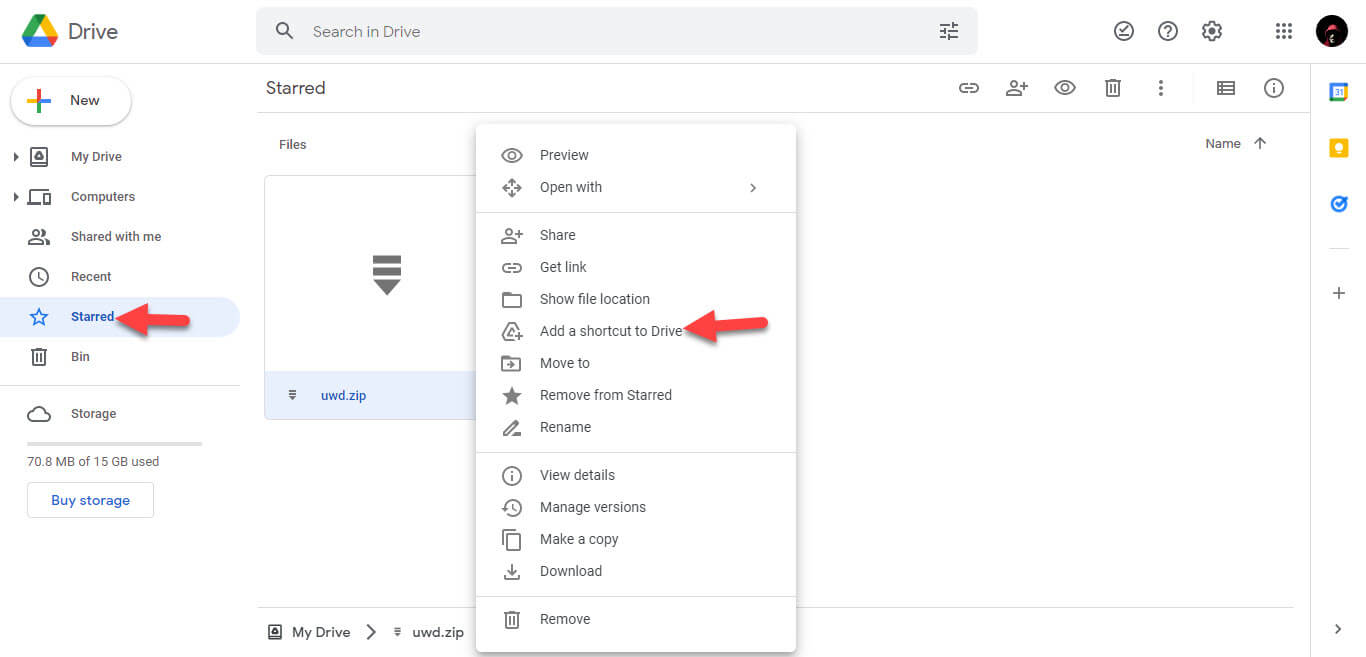This screenshot has height=657, width=1366.
Task: Choose Remove from Starred
Action: [605, 395]
